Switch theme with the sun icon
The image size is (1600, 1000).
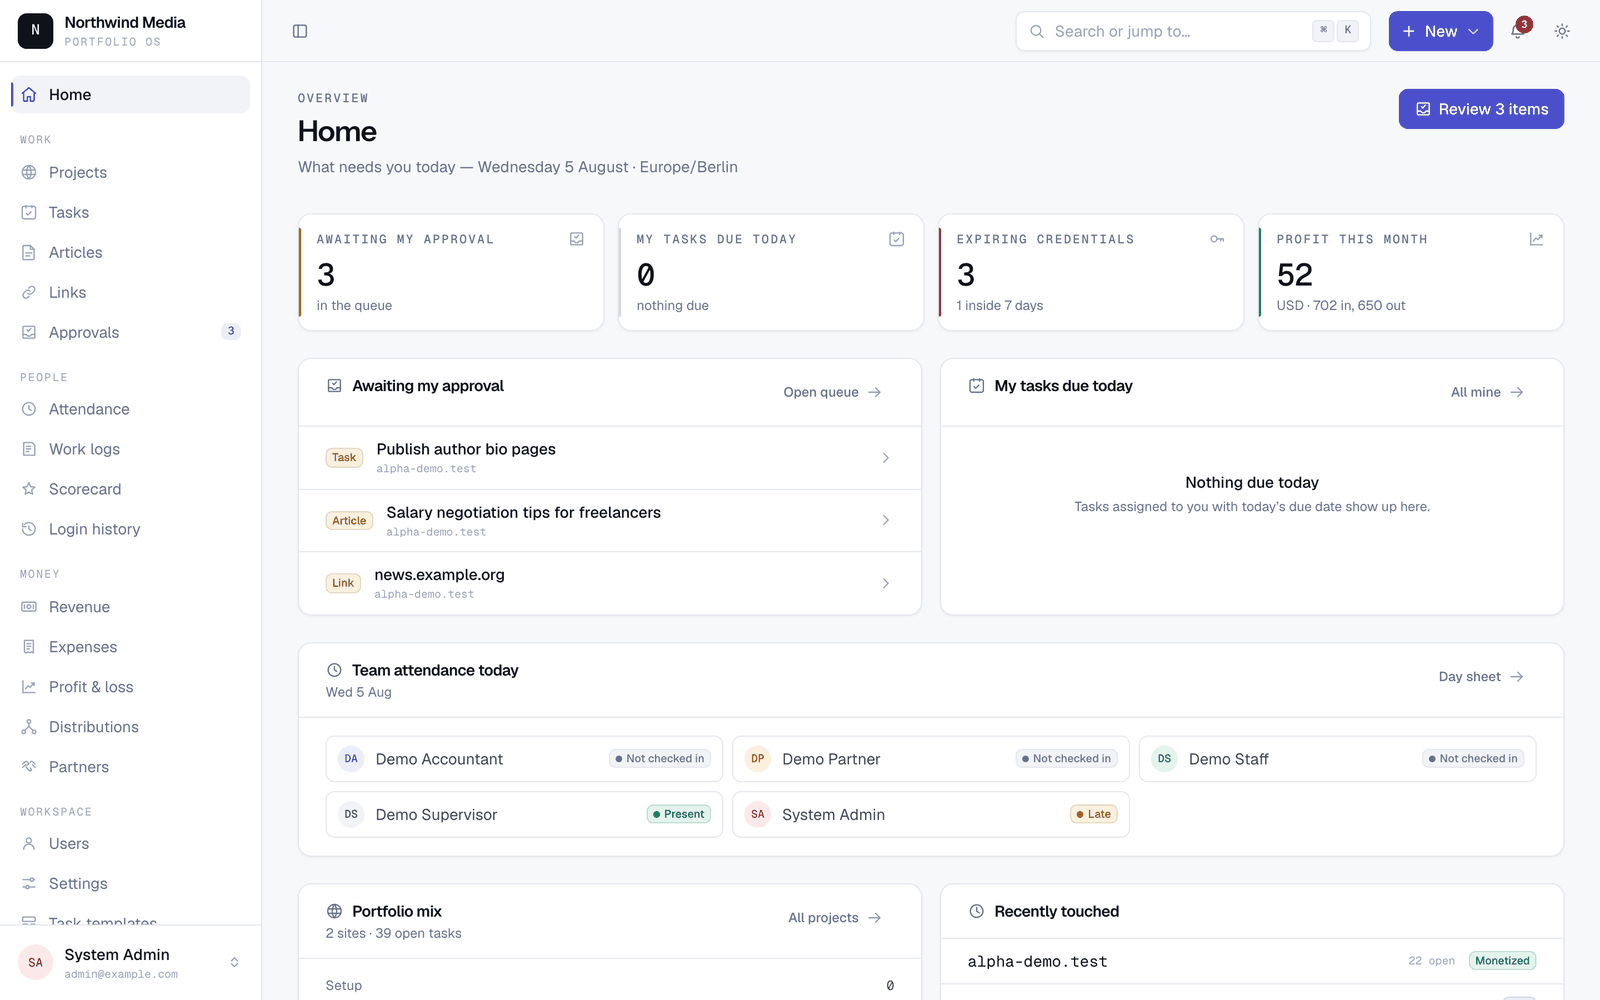pos(1562,31)
